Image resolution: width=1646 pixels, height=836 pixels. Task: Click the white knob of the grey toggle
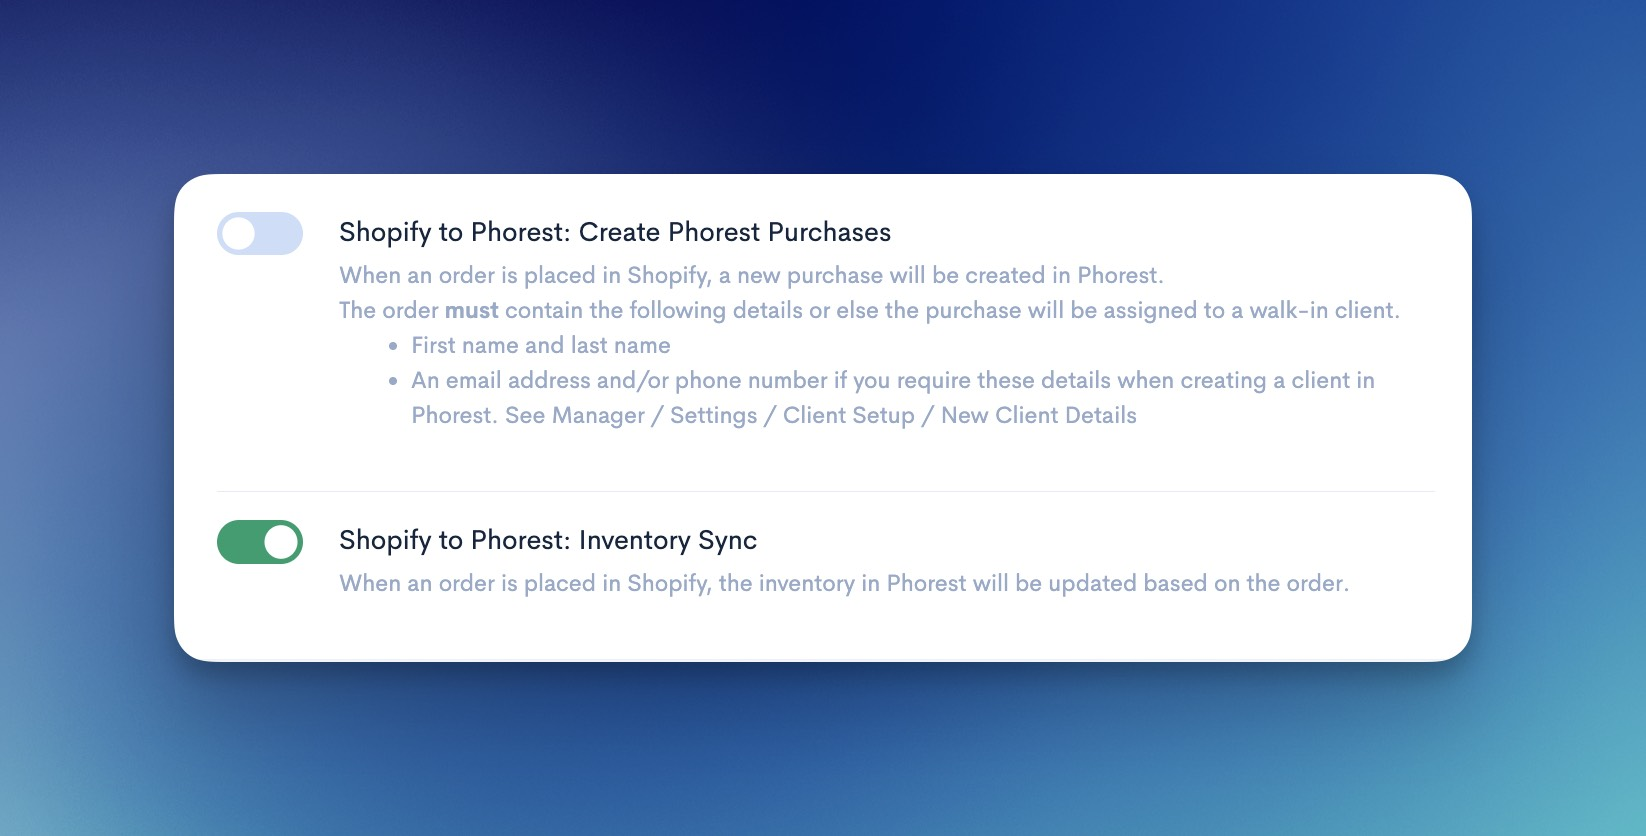(x=239, y=234)
